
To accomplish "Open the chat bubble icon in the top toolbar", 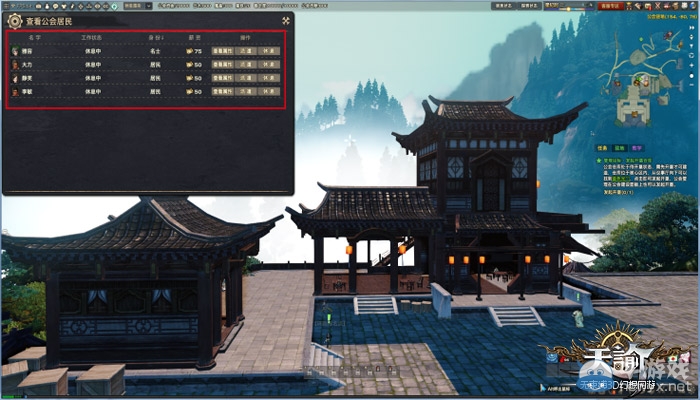I will click(x=55, y=6).
